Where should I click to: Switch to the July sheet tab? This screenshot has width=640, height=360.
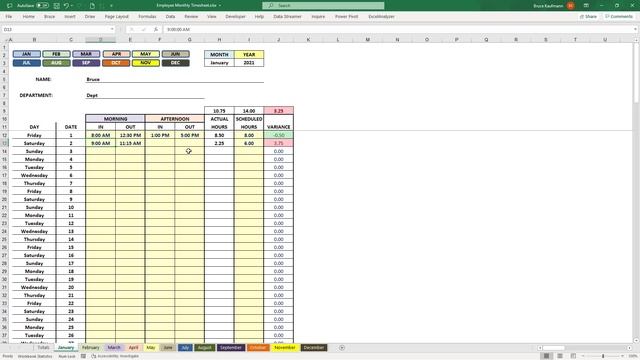tap(185, 348)
